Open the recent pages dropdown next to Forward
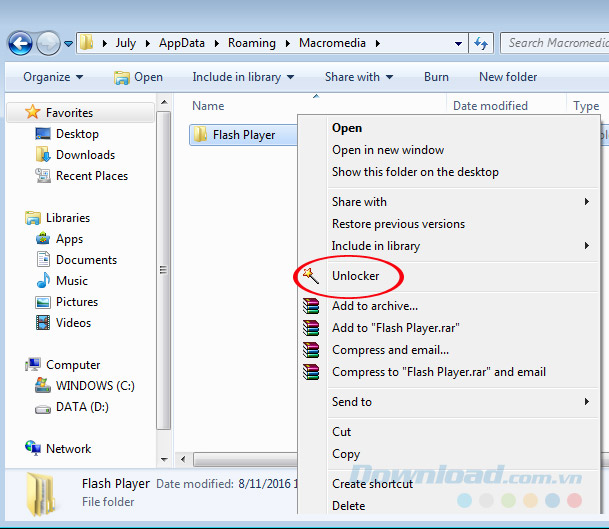Image resolution: width=609 pixels, height=529 pixels. tap(68, 44)
